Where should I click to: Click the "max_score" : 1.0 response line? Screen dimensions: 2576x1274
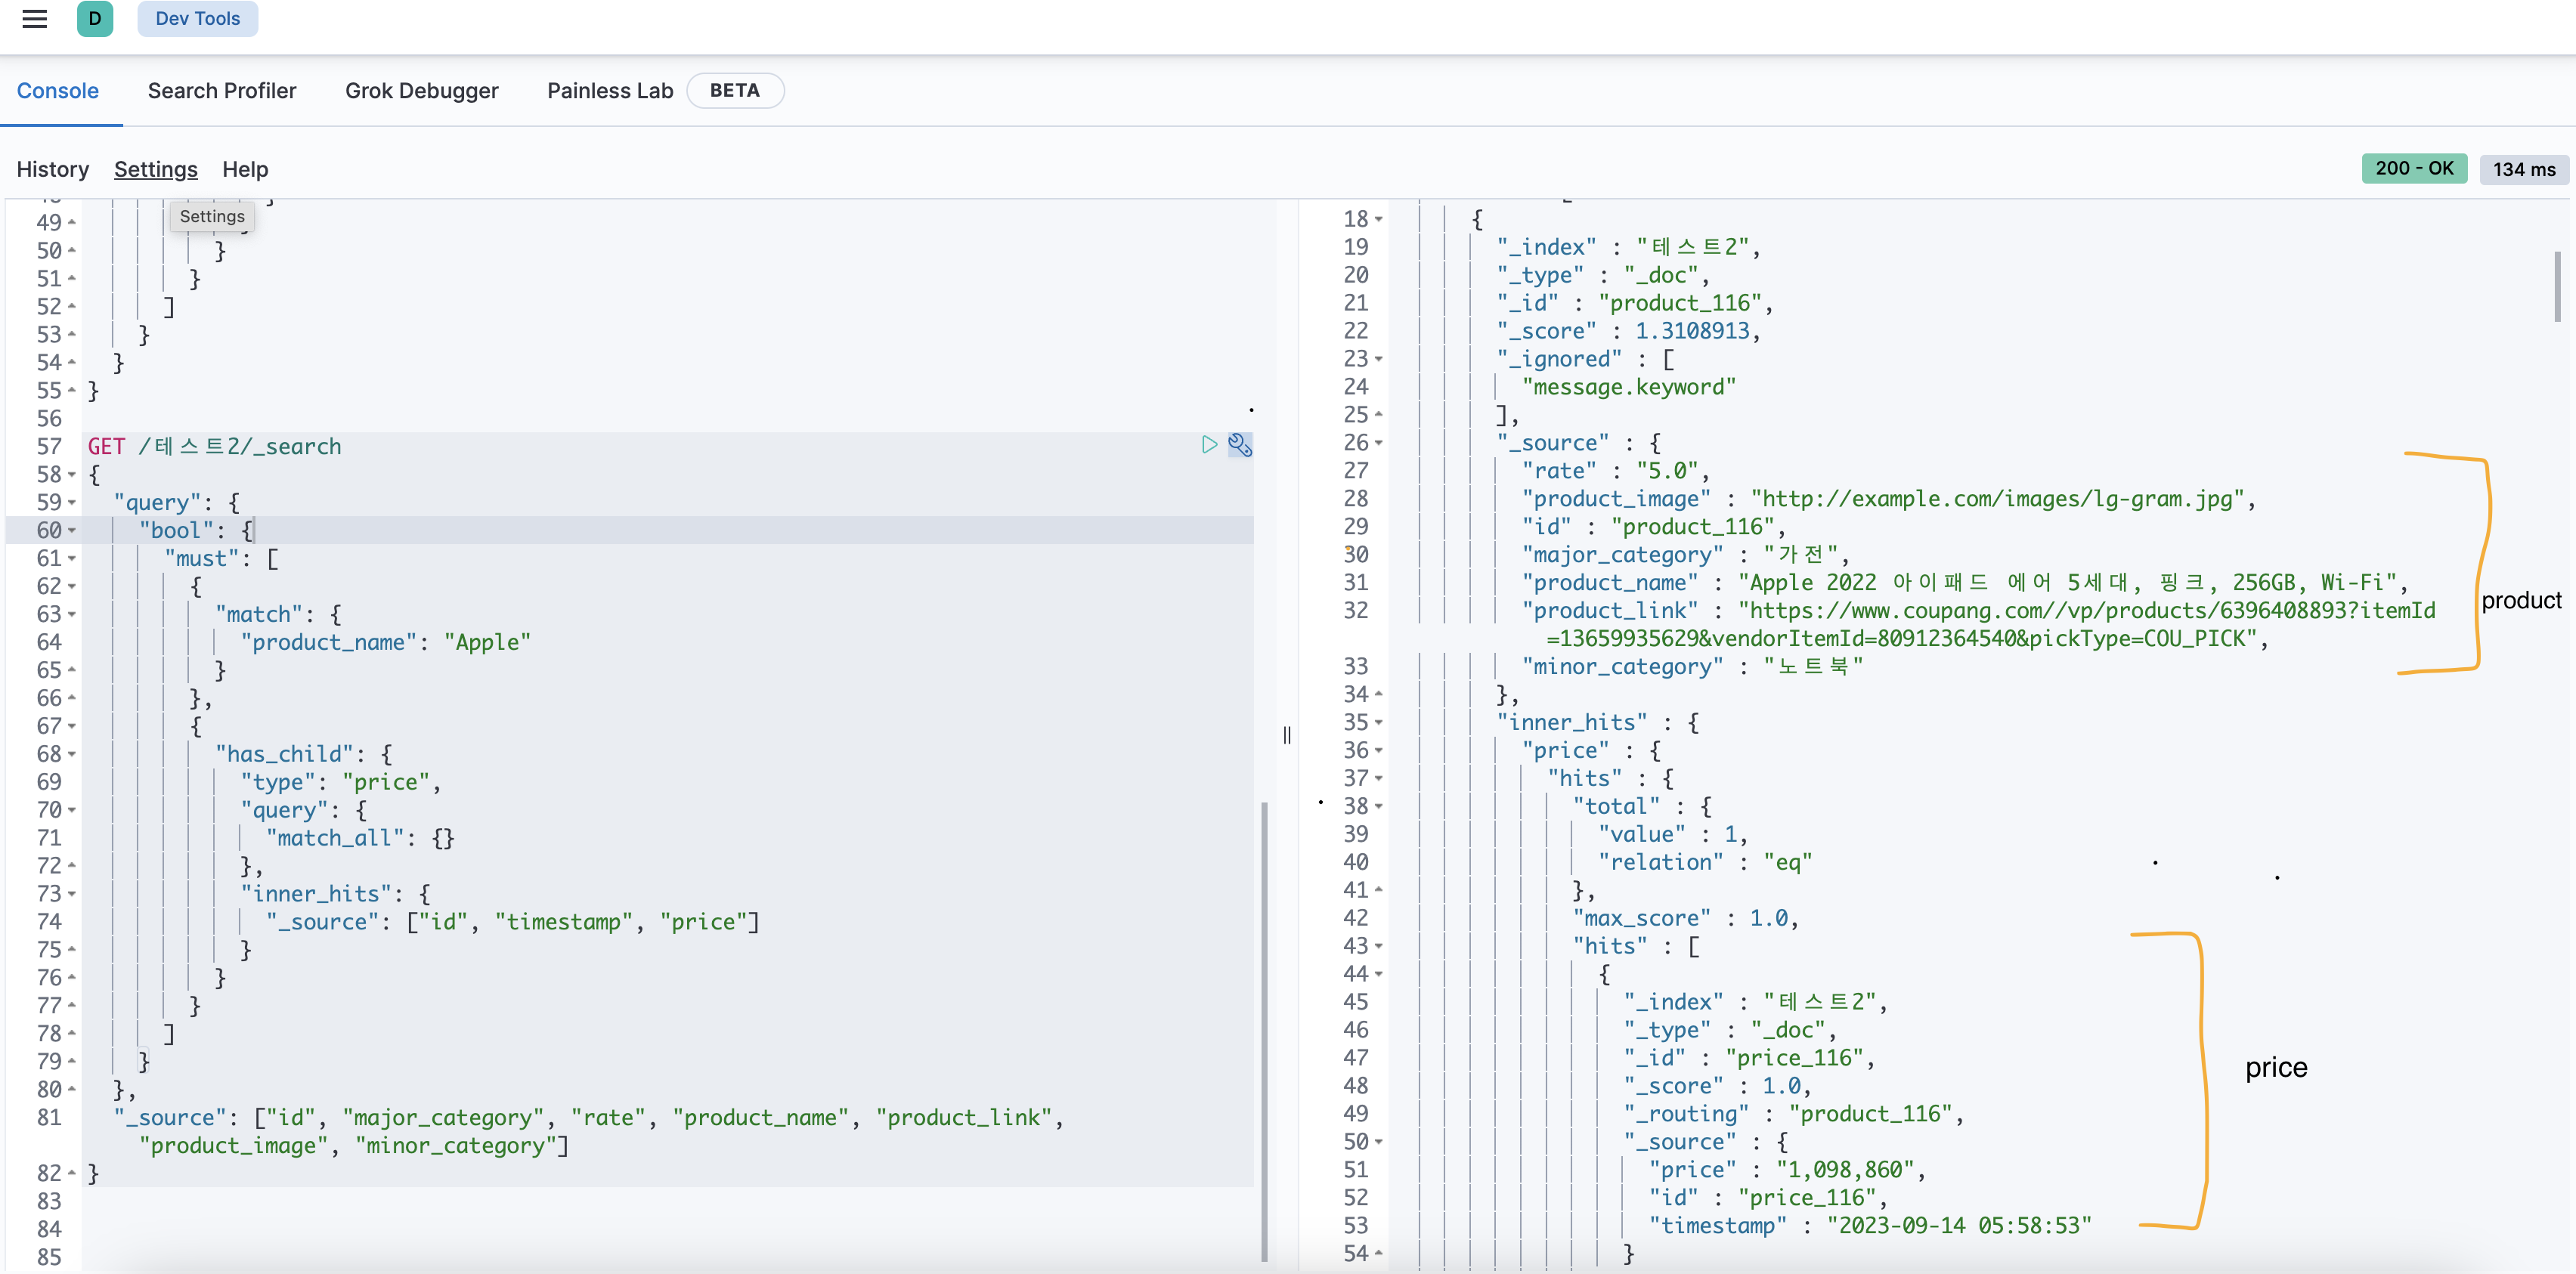[x=1686, y=919]
